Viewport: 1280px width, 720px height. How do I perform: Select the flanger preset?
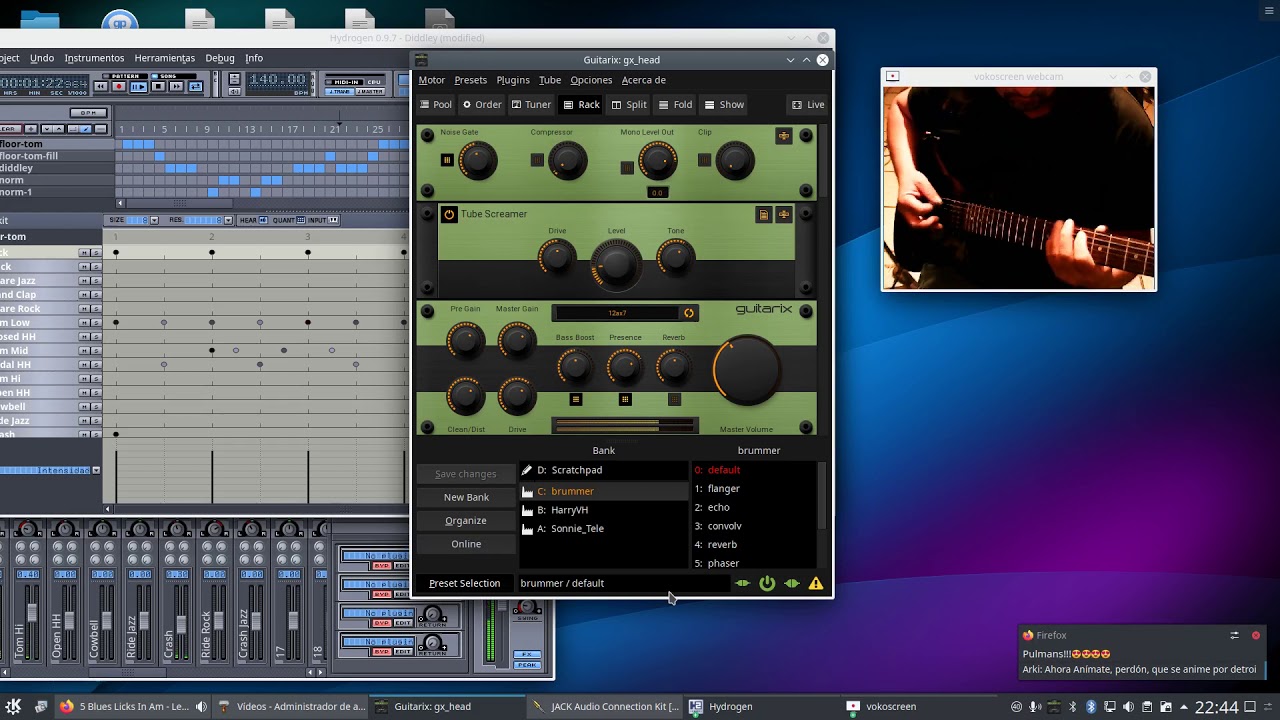coord(755,489)
